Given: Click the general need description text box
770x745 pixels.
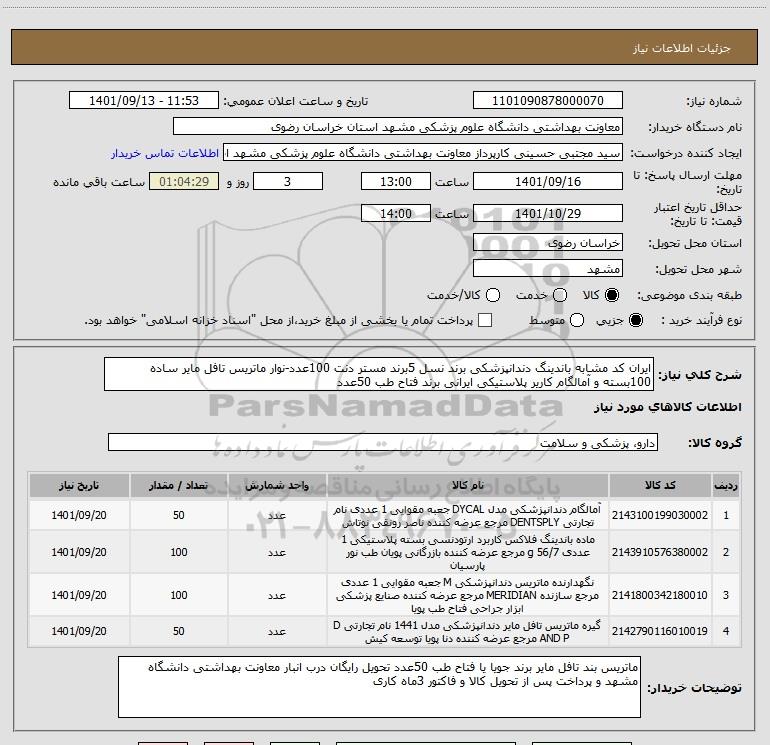Looking at the screenshot, I should pos(379,374).
